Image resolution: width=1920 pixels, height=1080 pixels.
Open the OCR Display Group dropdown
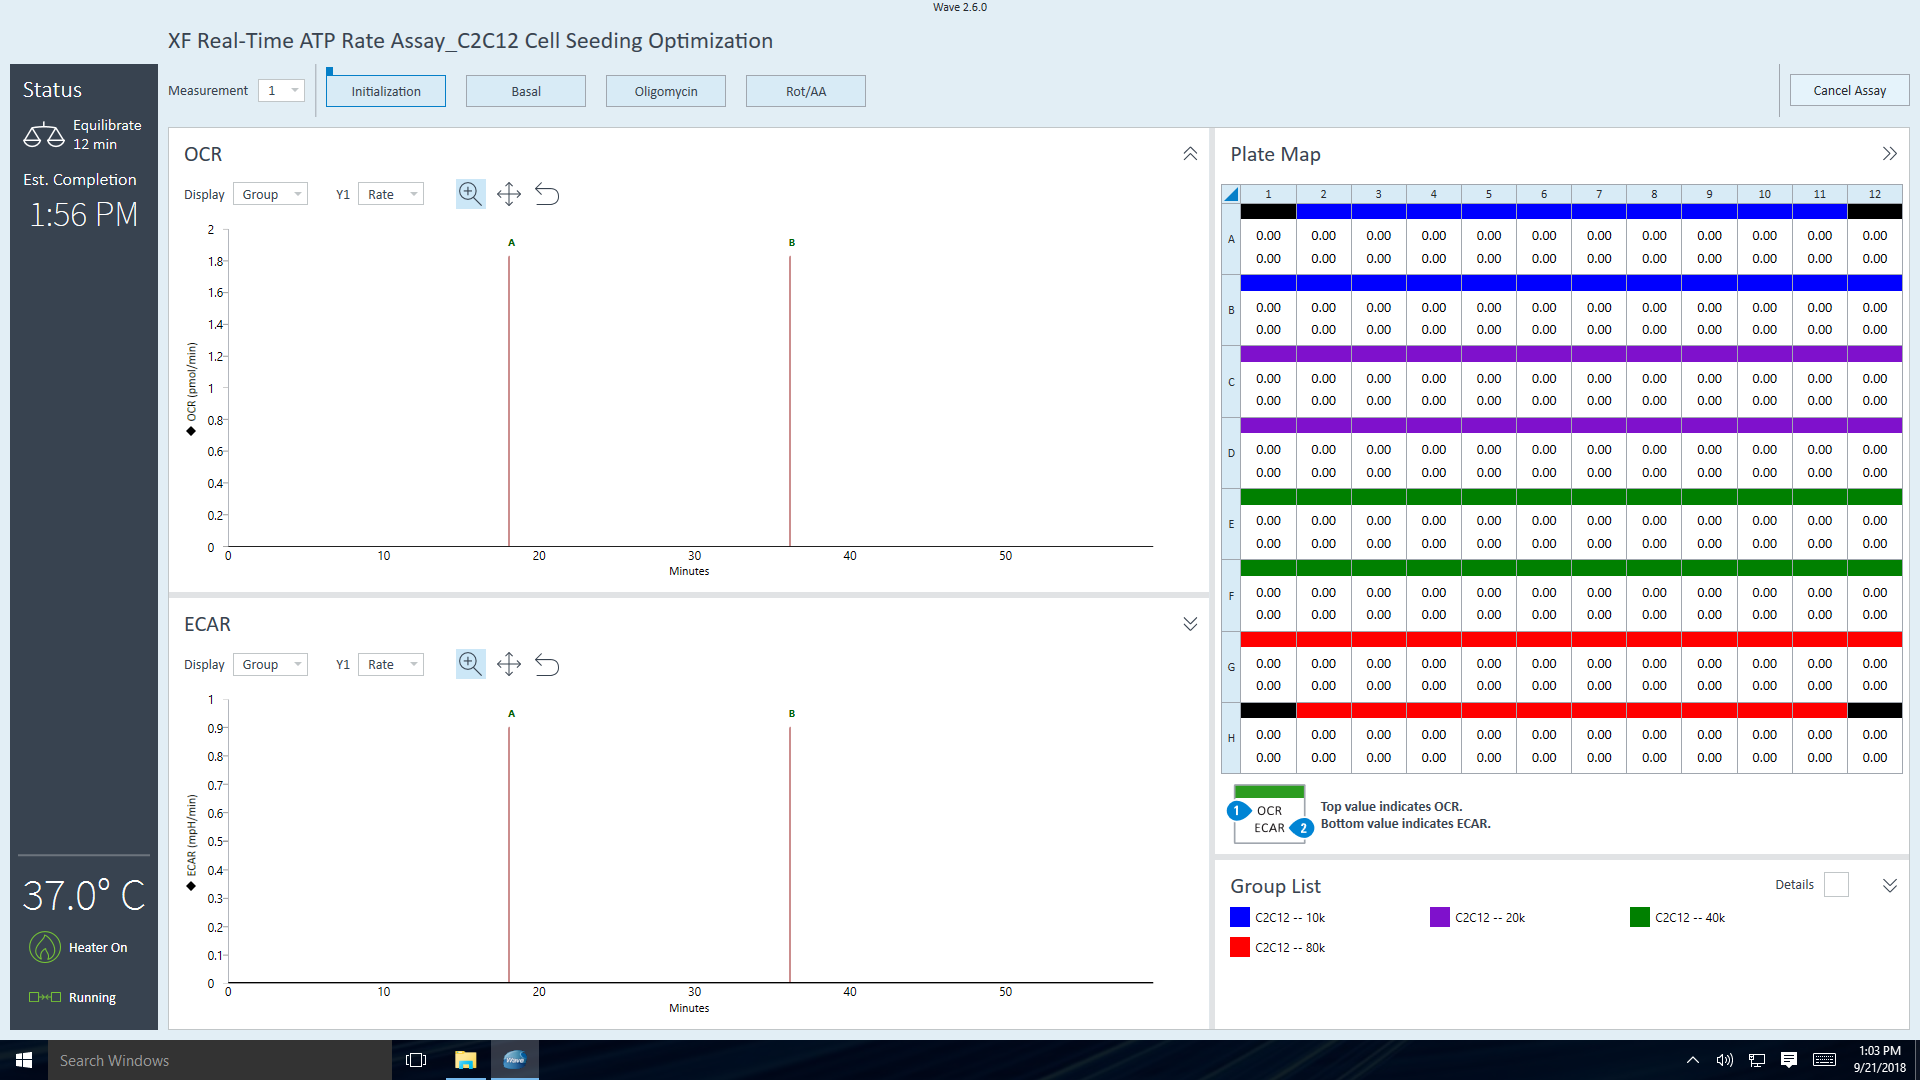click(x=270, y=194)
